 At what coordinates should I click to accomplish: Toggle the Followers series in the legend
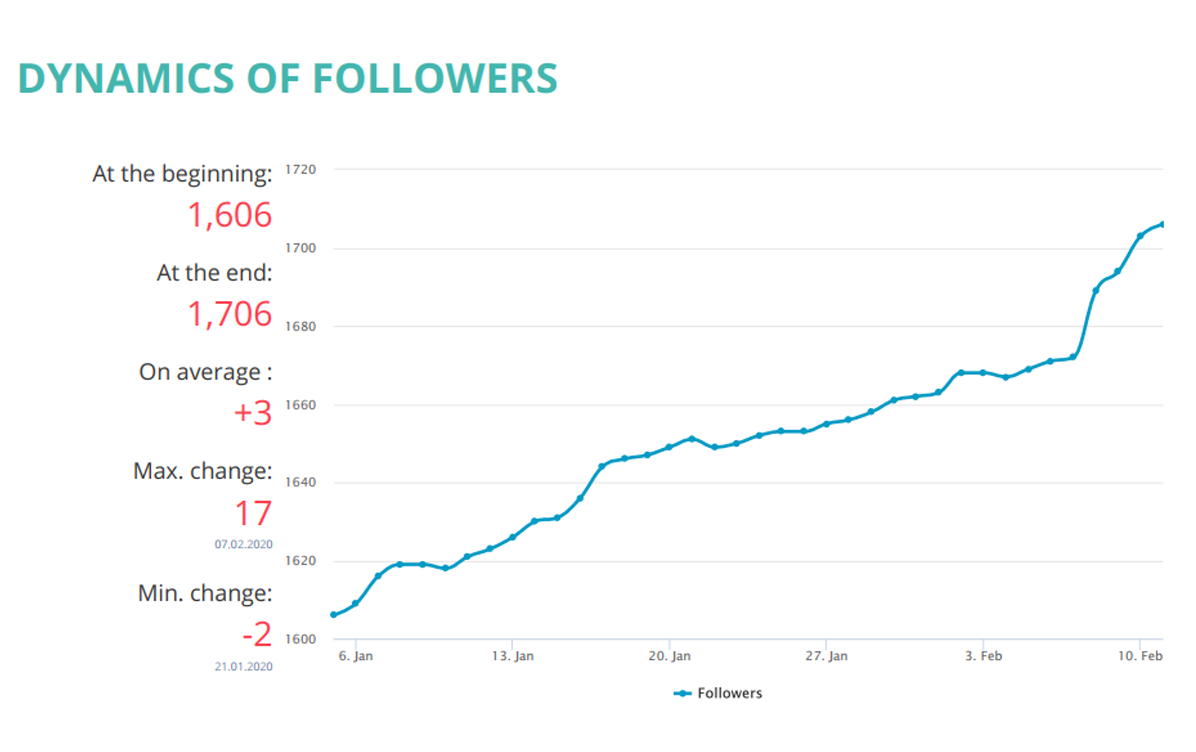pos(729,693)
